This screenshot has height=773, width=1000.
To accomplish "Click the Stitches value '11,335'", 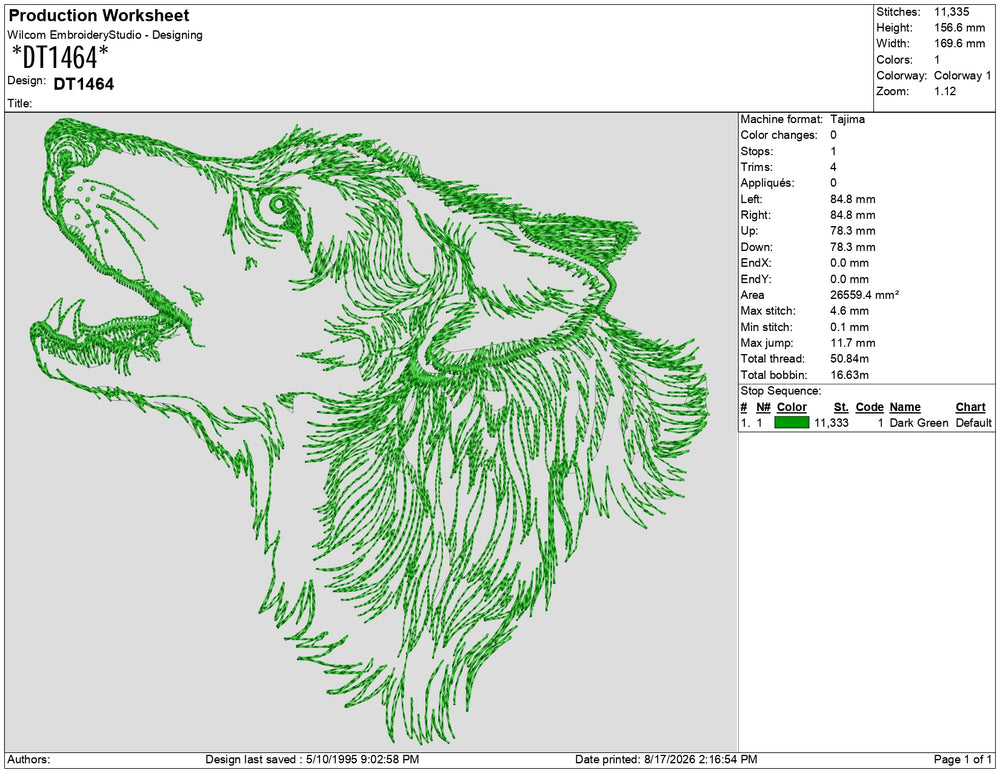I will tap(952, 11).
